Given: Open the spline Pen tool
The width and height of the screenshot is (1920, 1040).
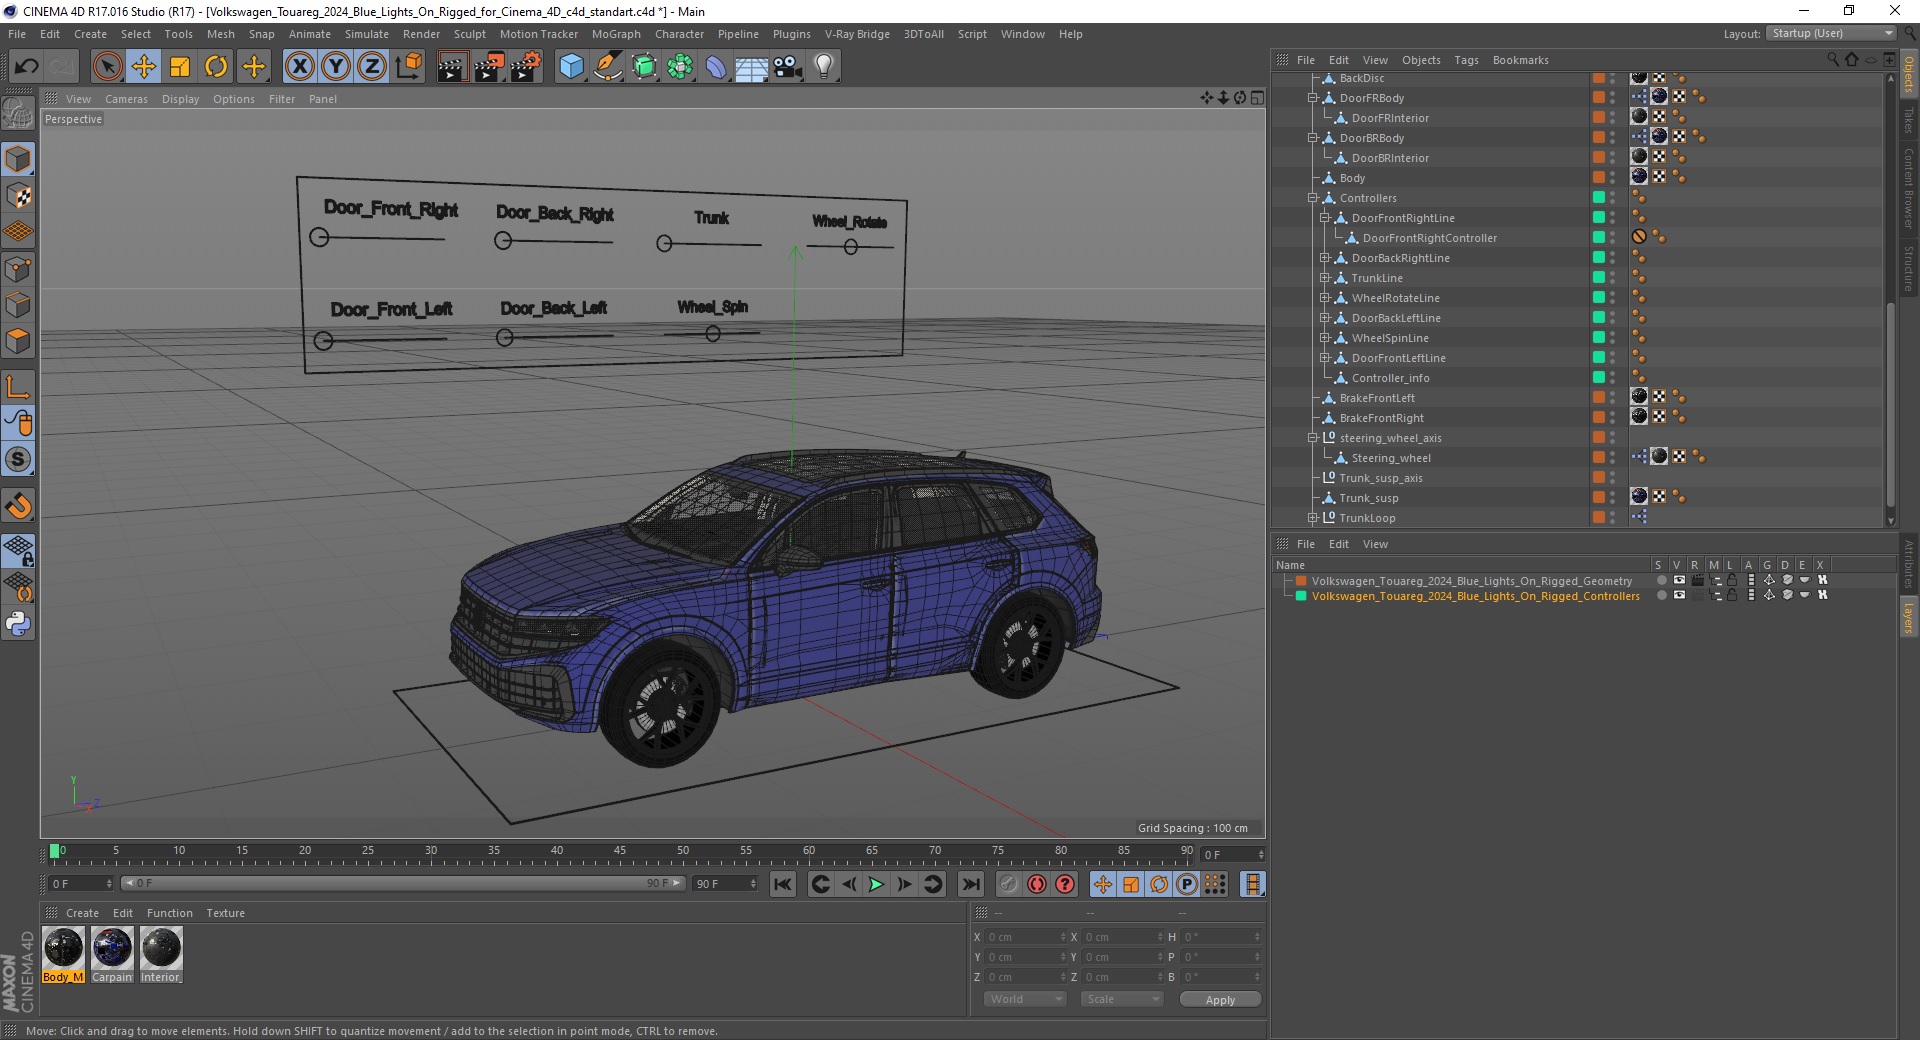Looking at the screenshot, I should click(x=608, y=67).
